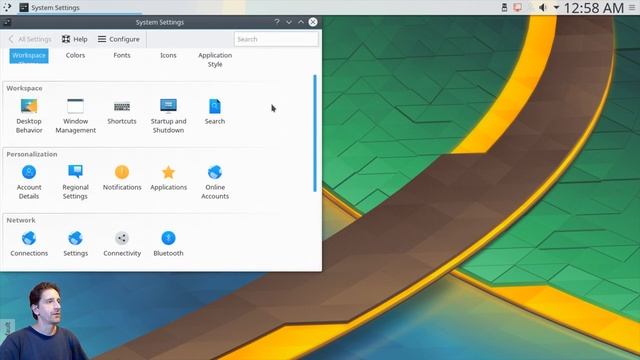Focus the Search input field

pos(276,39)
